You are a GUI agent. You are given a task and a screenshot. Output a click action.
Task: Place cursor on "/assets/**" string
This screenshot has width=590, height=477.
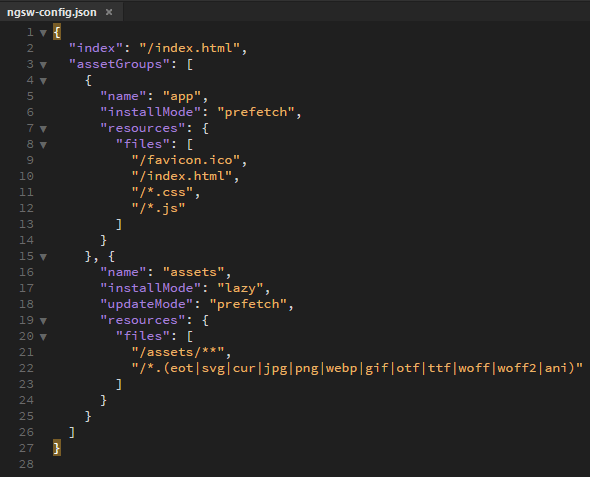(178, 352)
